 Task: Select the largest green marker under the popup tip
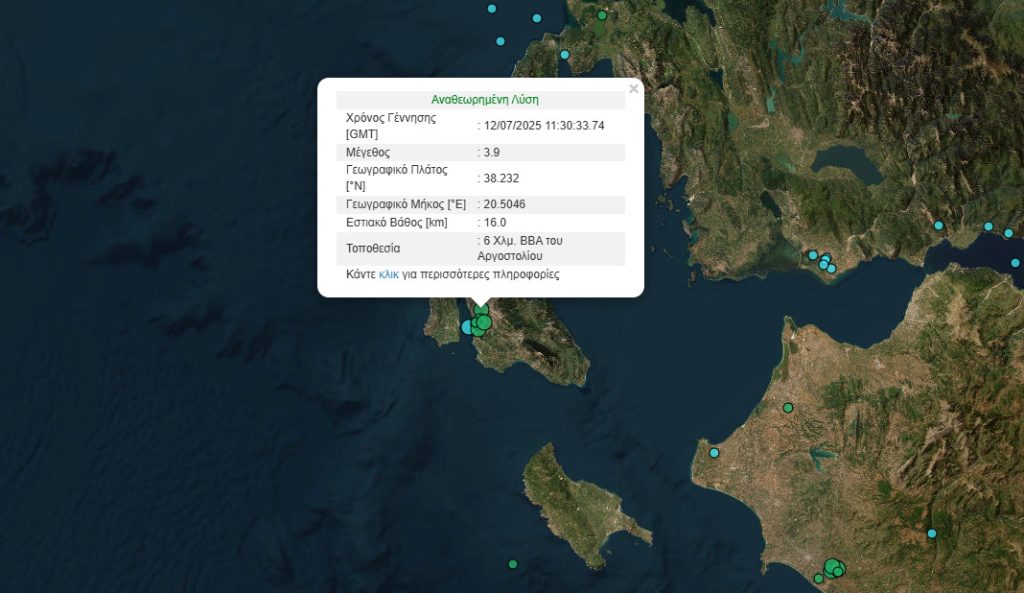pos(484,322)
